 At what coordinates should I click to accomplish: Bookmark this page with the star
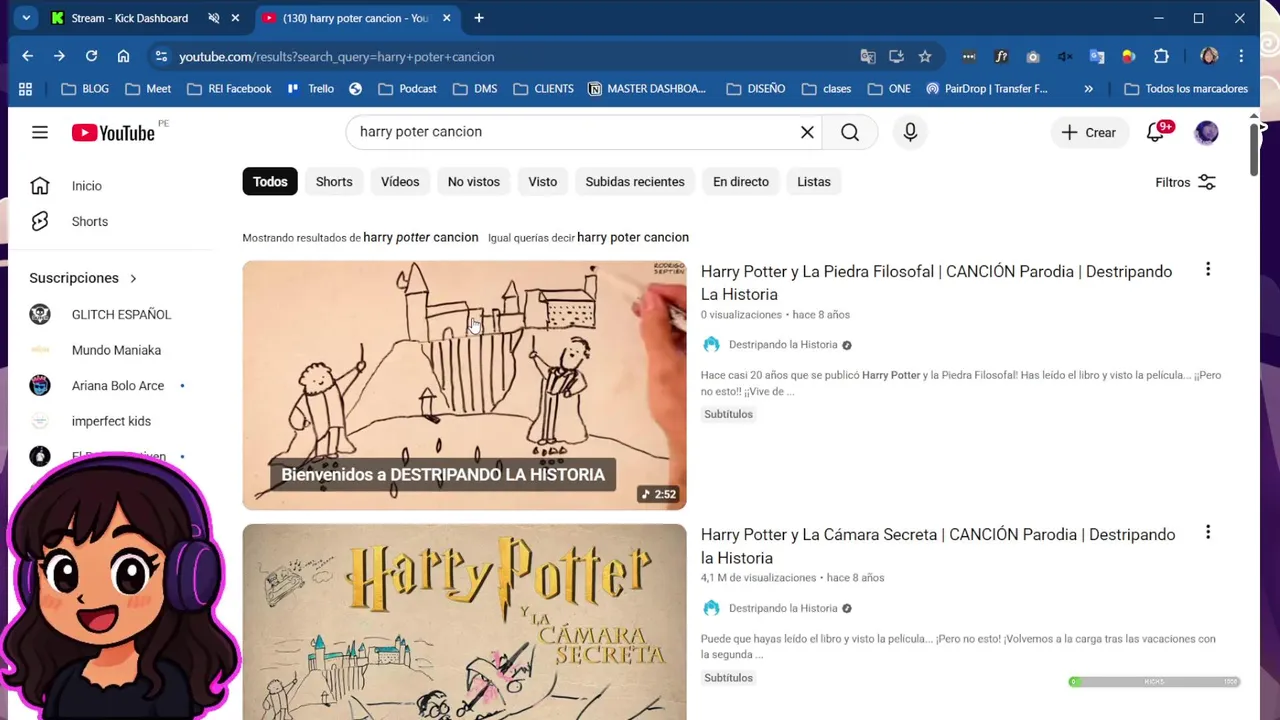click(x=925, y=56)
